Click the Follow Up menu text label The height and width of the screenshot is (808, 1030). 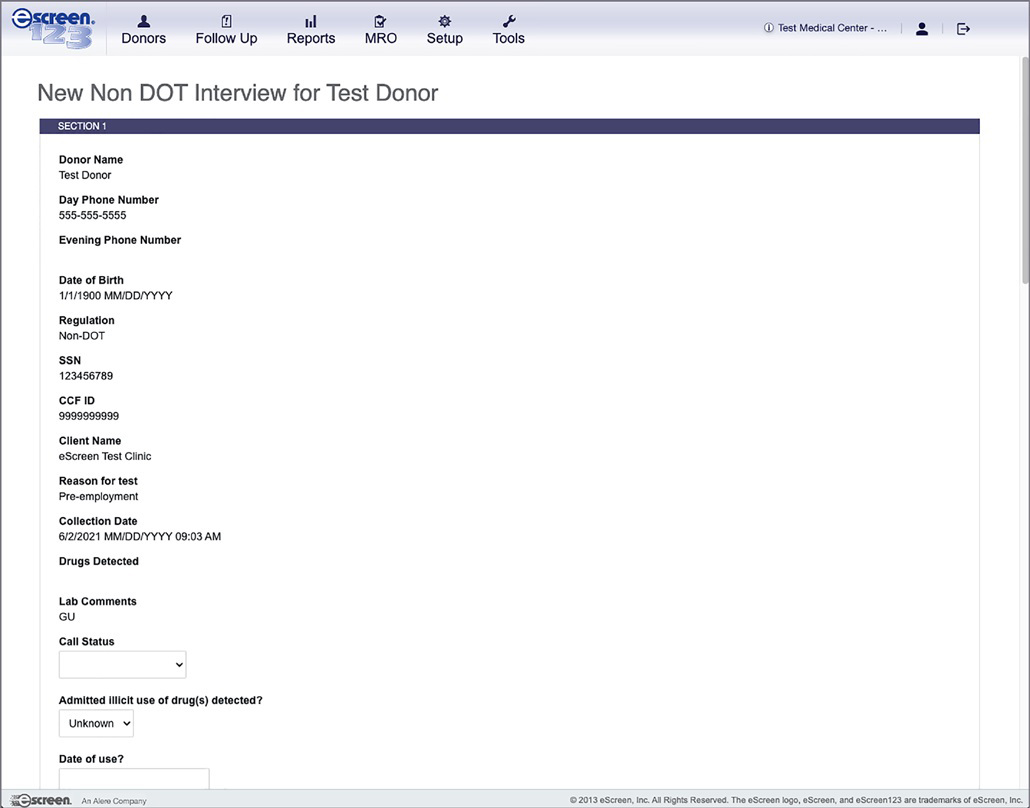(x=226, y=39)
